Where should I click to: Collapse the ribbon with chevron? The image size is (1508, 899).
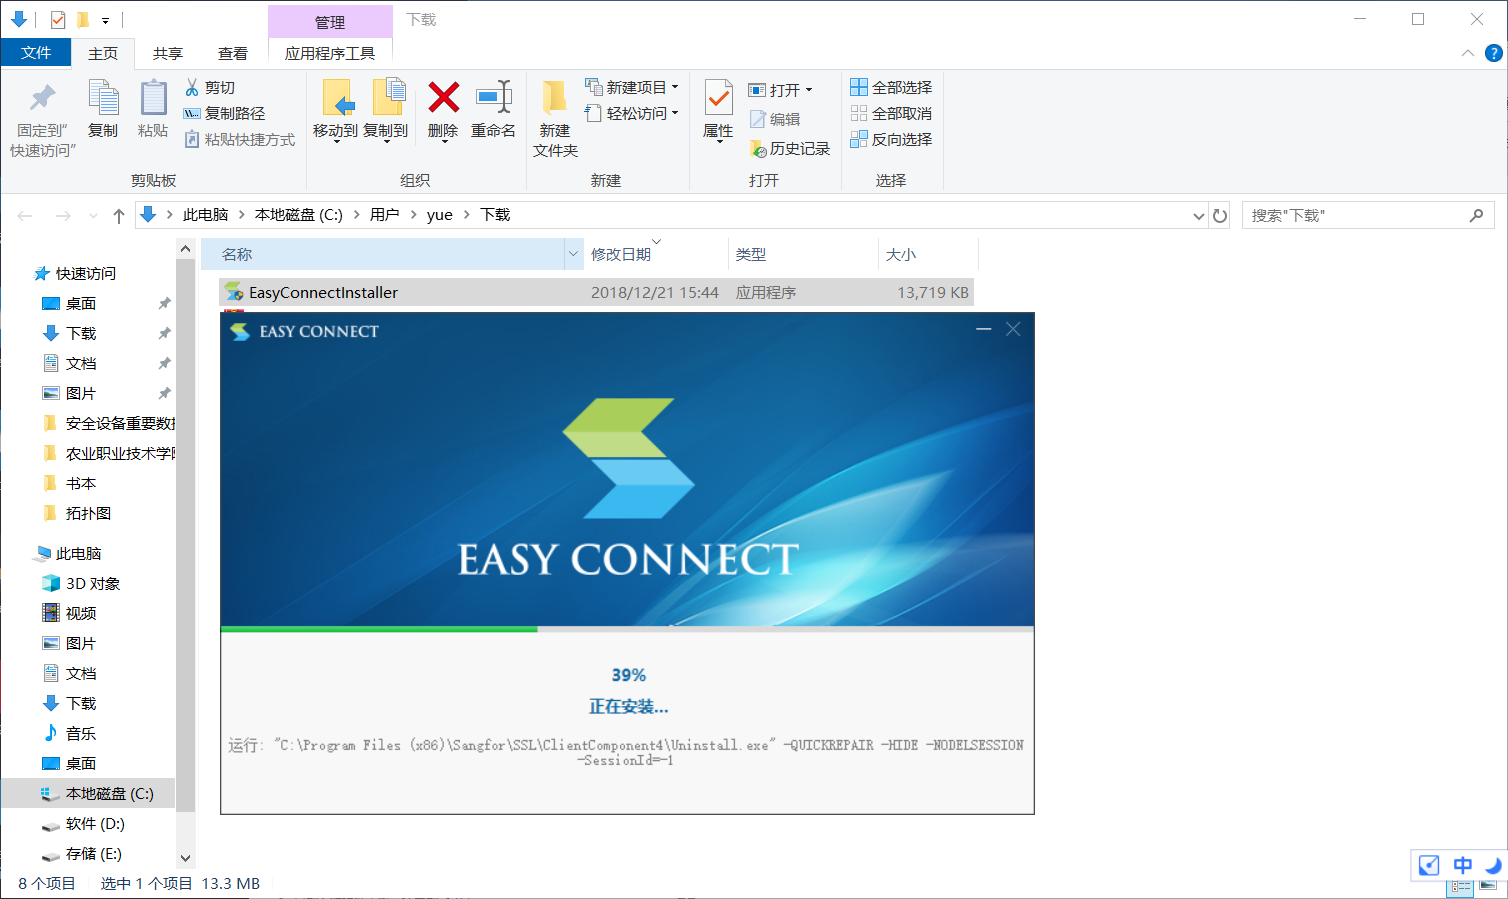1467,54
